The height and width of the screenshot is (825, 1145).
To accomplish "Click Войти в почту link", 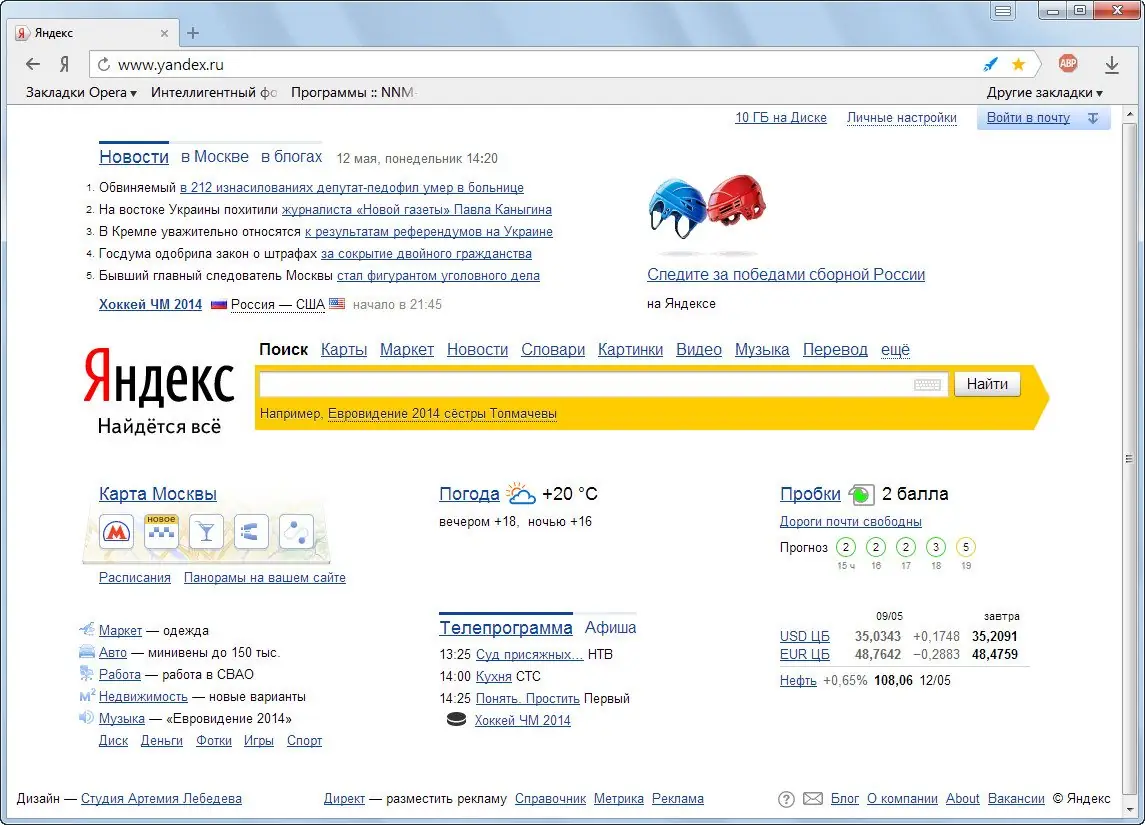I will (x=1028, y=118).
